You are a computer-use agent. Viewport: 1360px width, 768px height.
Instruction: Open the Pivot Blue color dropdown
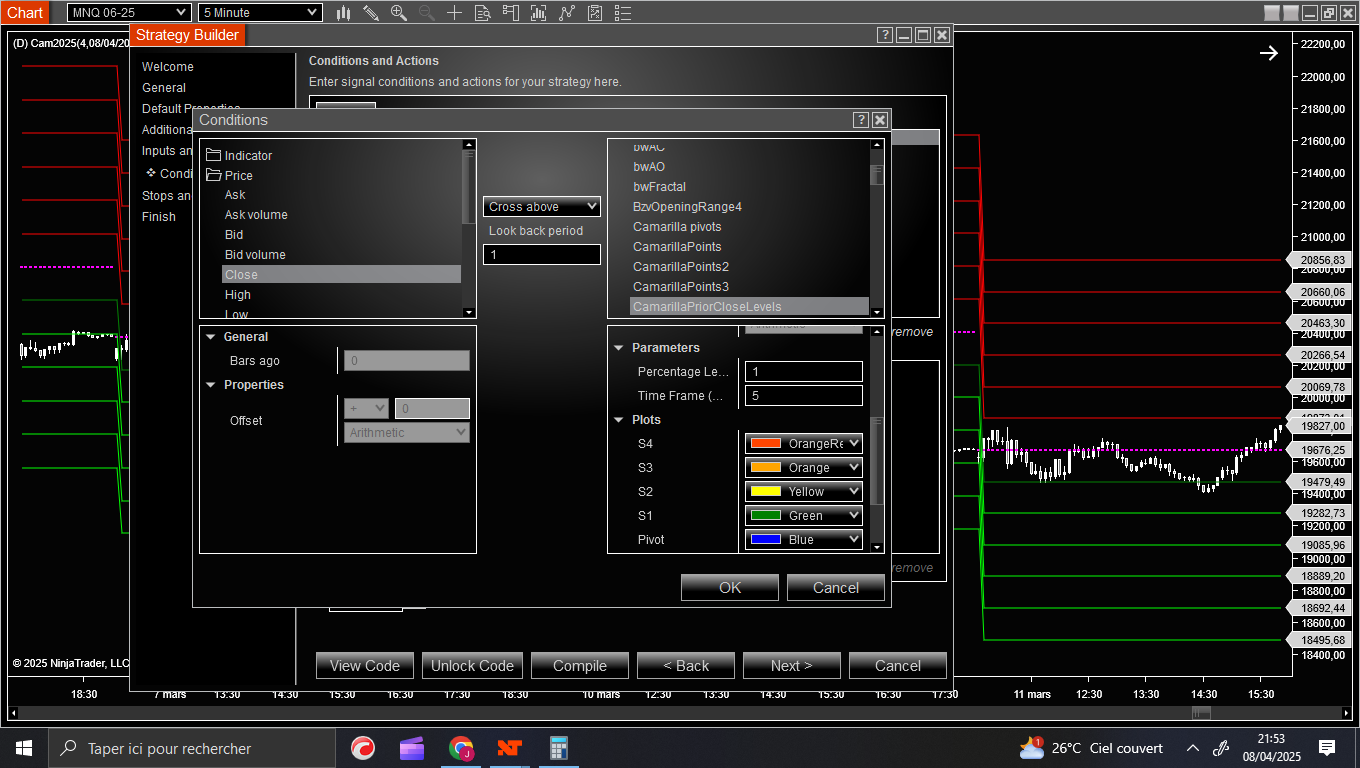pyautogui.click(x=804, y=539)
